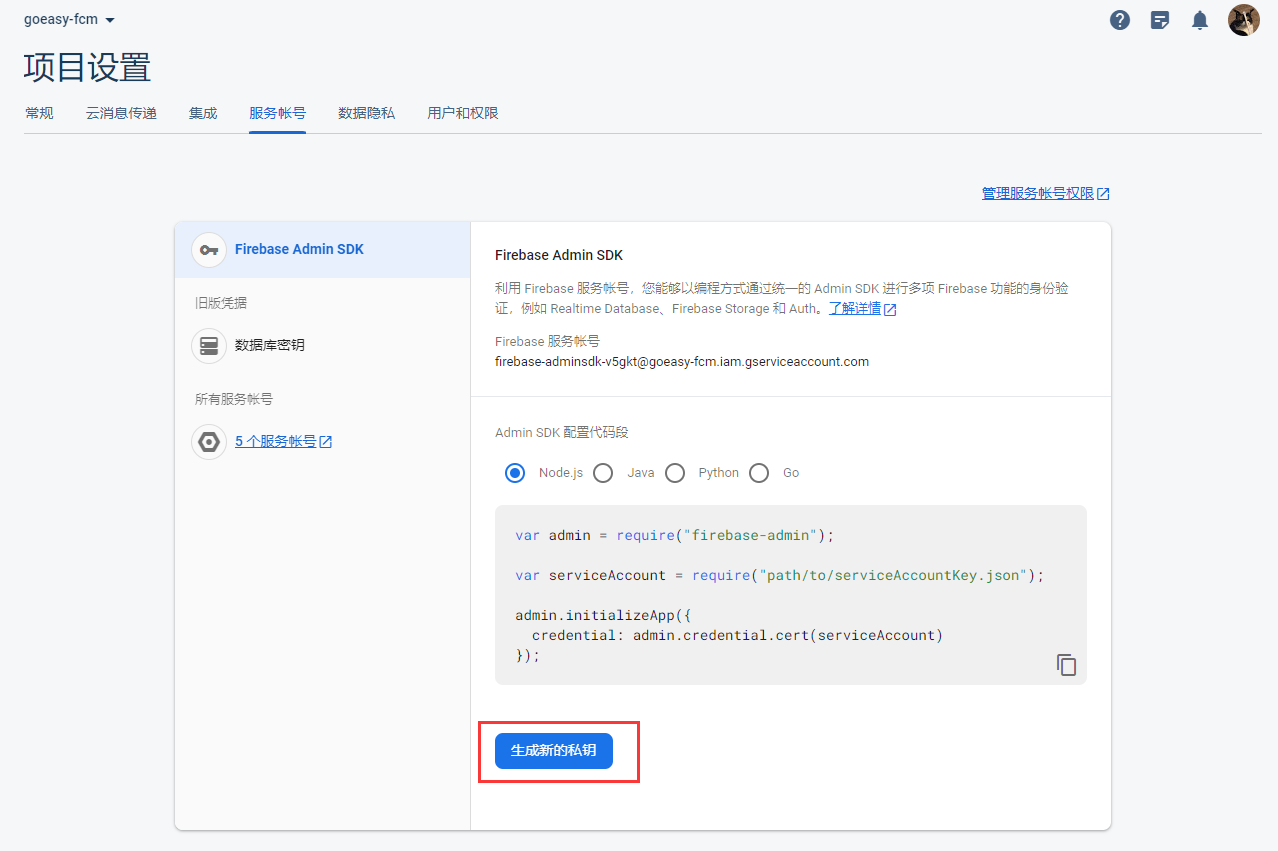Click the 所有服务帐号 section label
Image resolution: width=1278 pixels, height=851 pixels.
tap(234, 399)
